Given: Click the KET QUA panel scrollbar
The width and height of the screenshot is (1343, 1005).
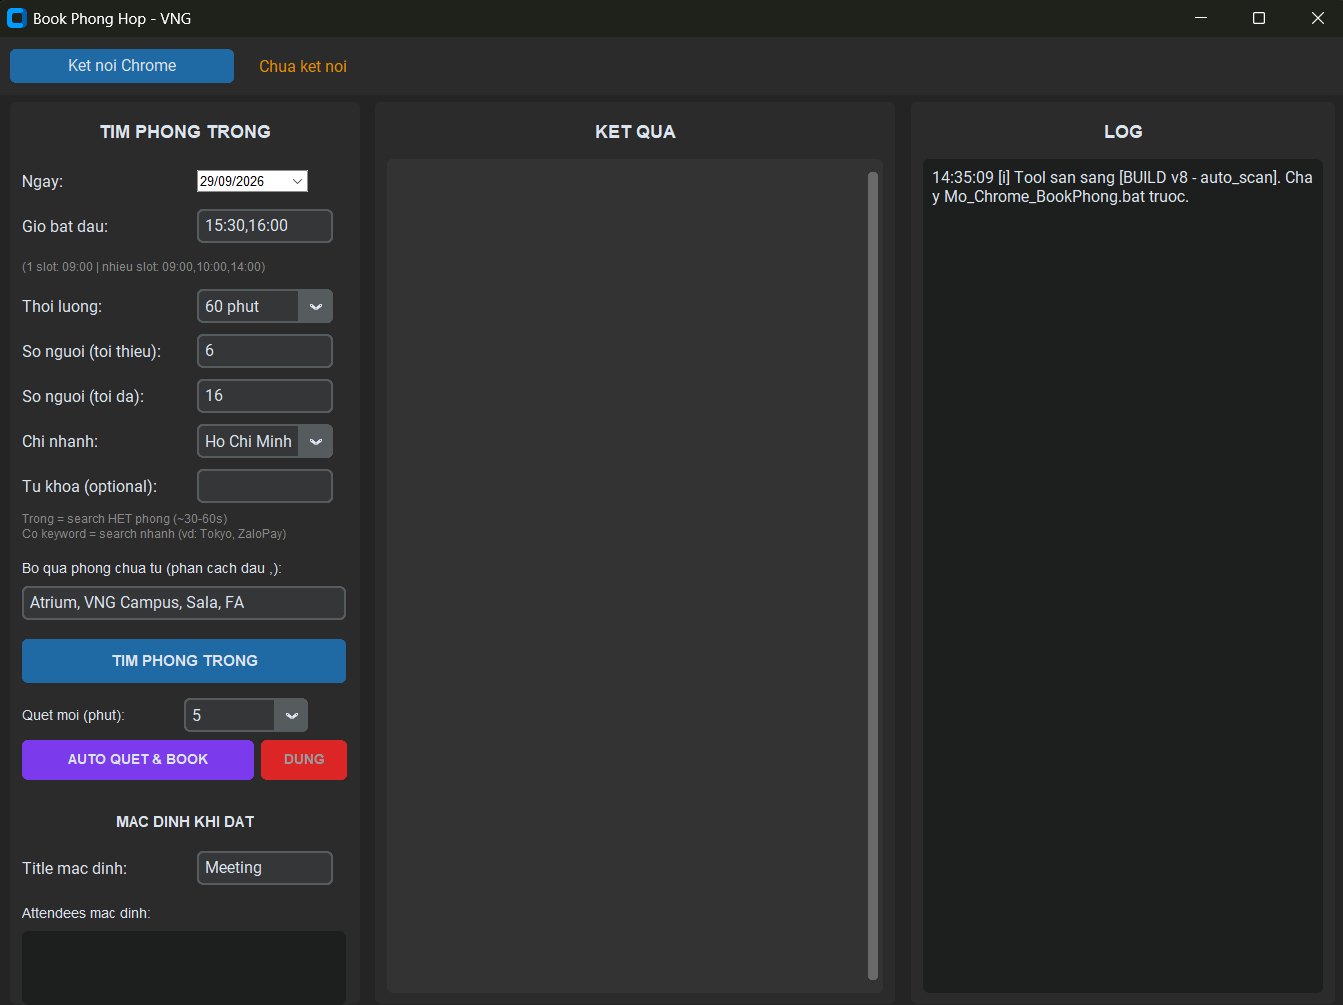Looking at the screenshot, I should pyautogui.click(x=873, y=576).
